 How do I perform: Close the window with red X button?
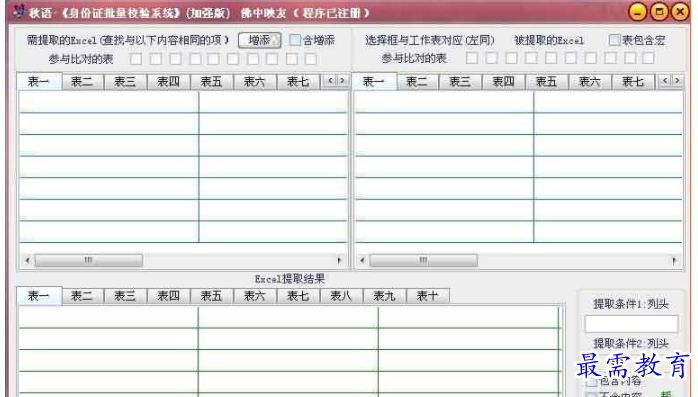click(x=680, y=12)
